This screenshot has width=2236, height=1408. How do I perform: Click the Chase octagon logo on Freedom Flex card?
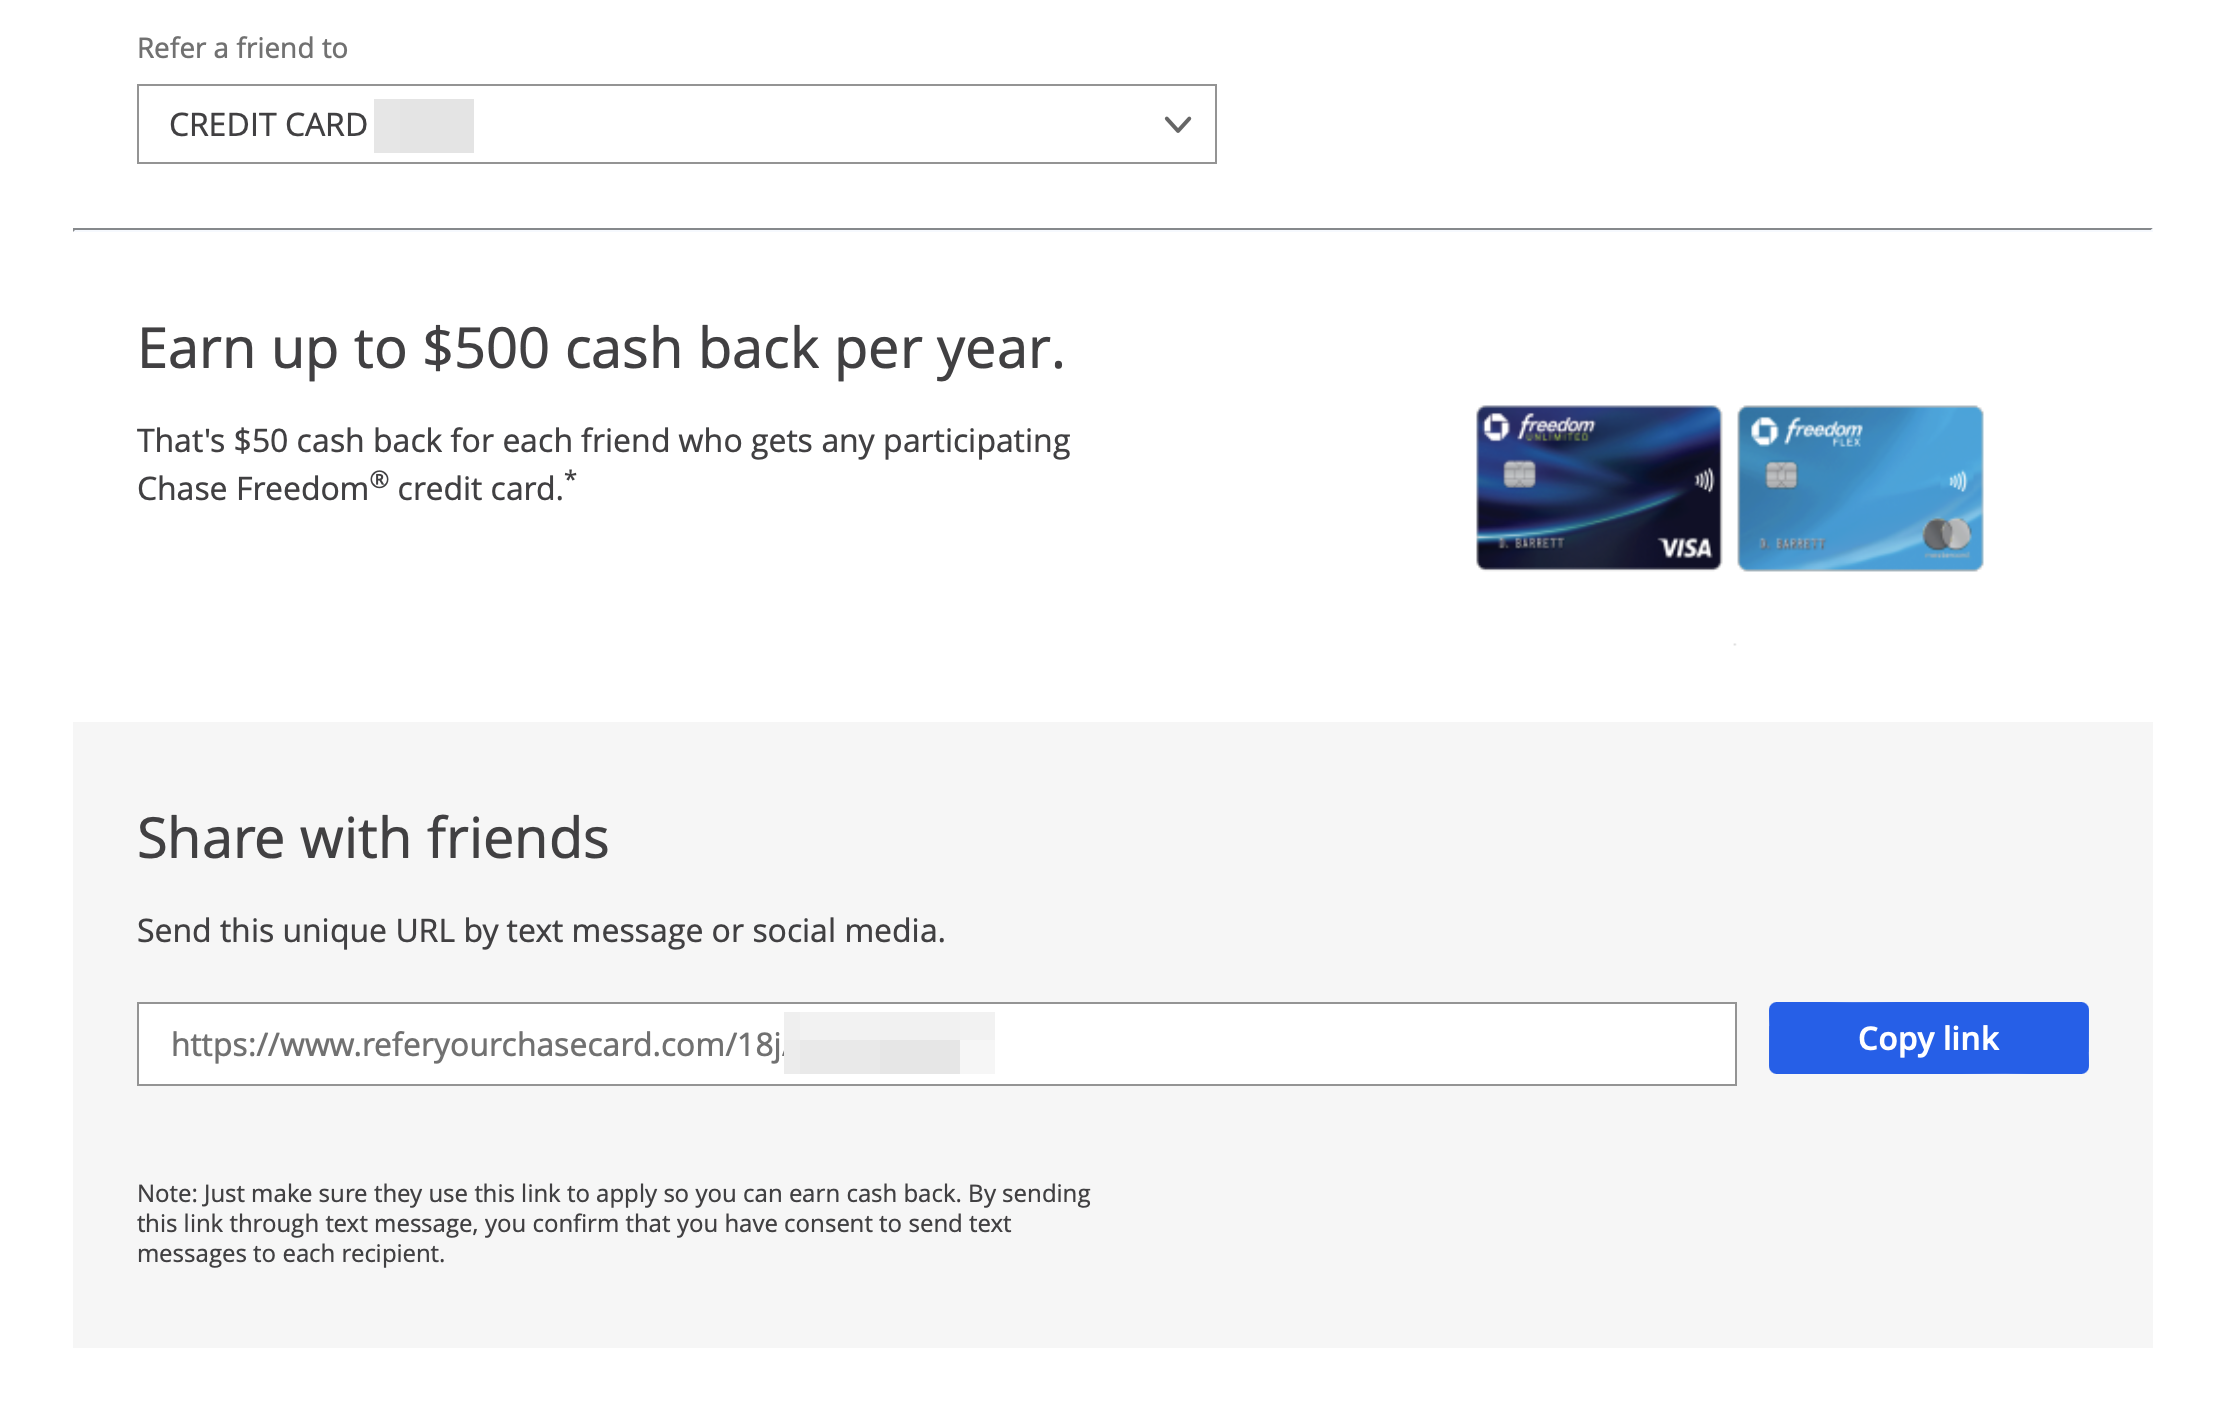click(1764, 430)
